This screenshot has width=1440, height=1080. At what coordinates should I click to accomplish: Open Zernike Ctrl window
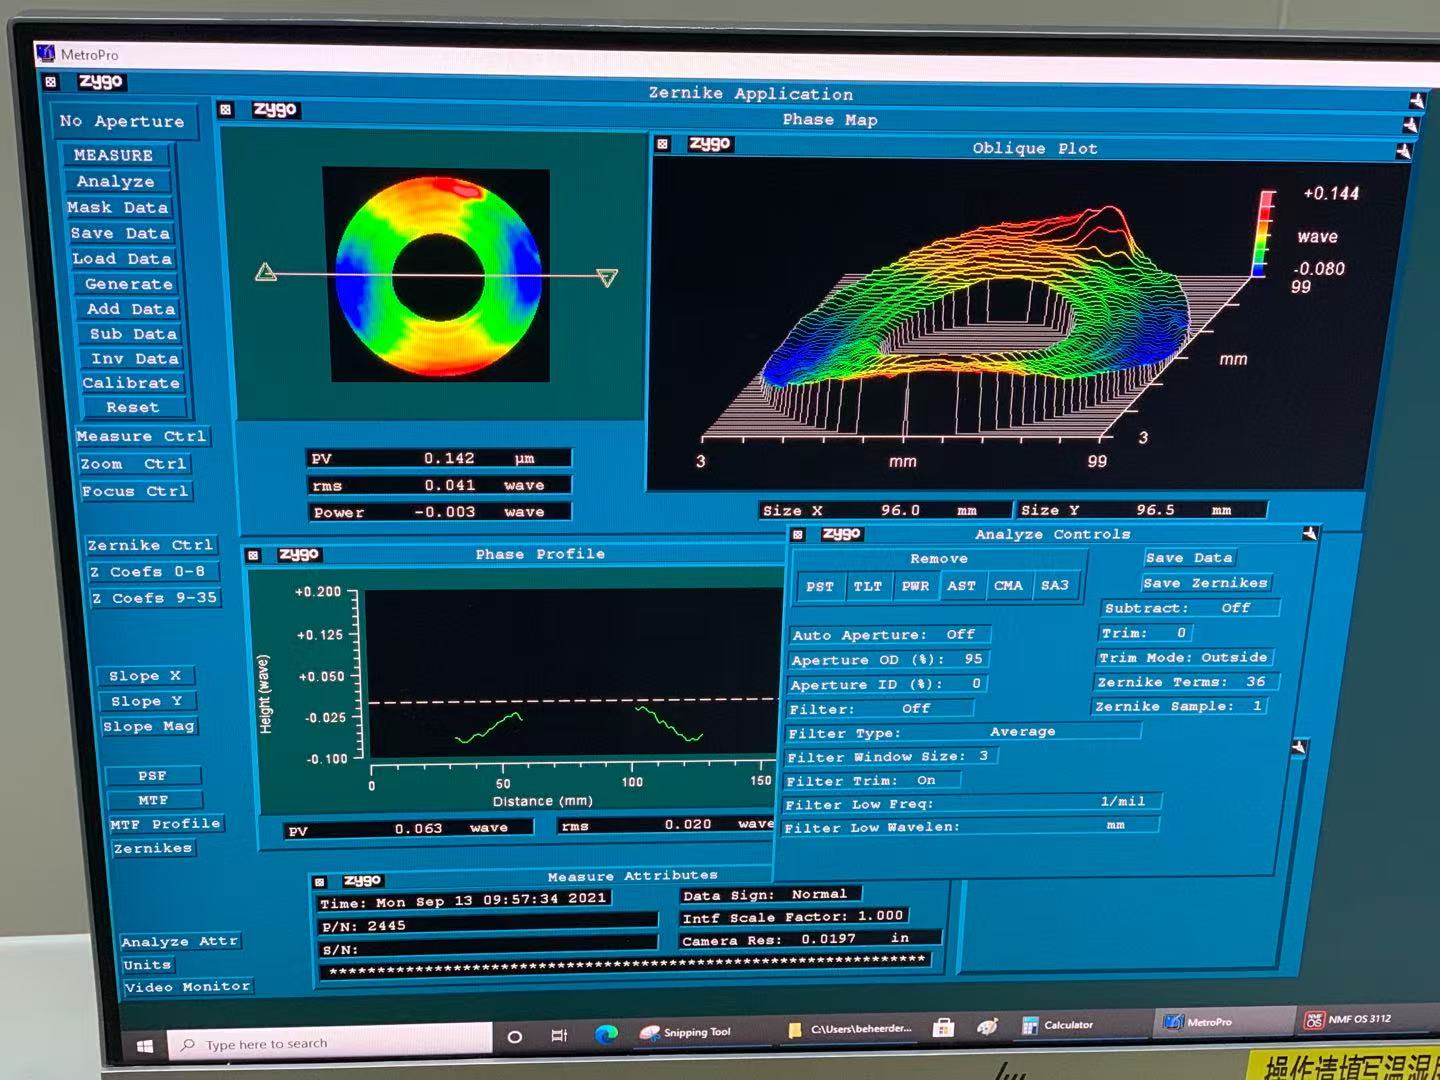point(150,545)
